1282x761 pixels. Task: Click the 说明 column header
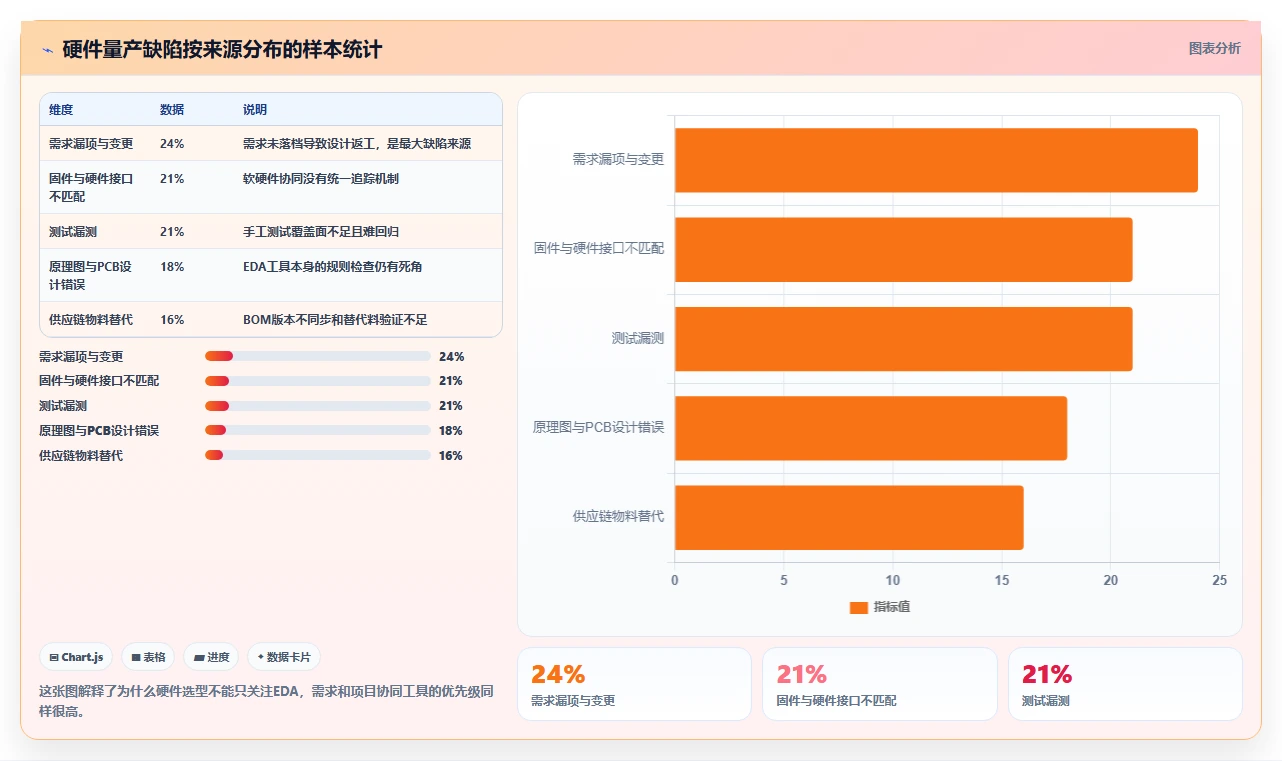coord(255,110)
